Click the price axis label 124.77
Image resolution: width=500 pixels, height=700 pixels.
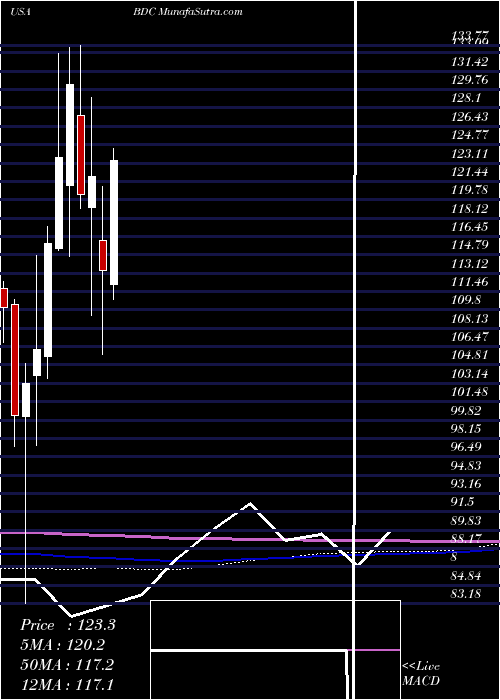(x=469, y=135)
